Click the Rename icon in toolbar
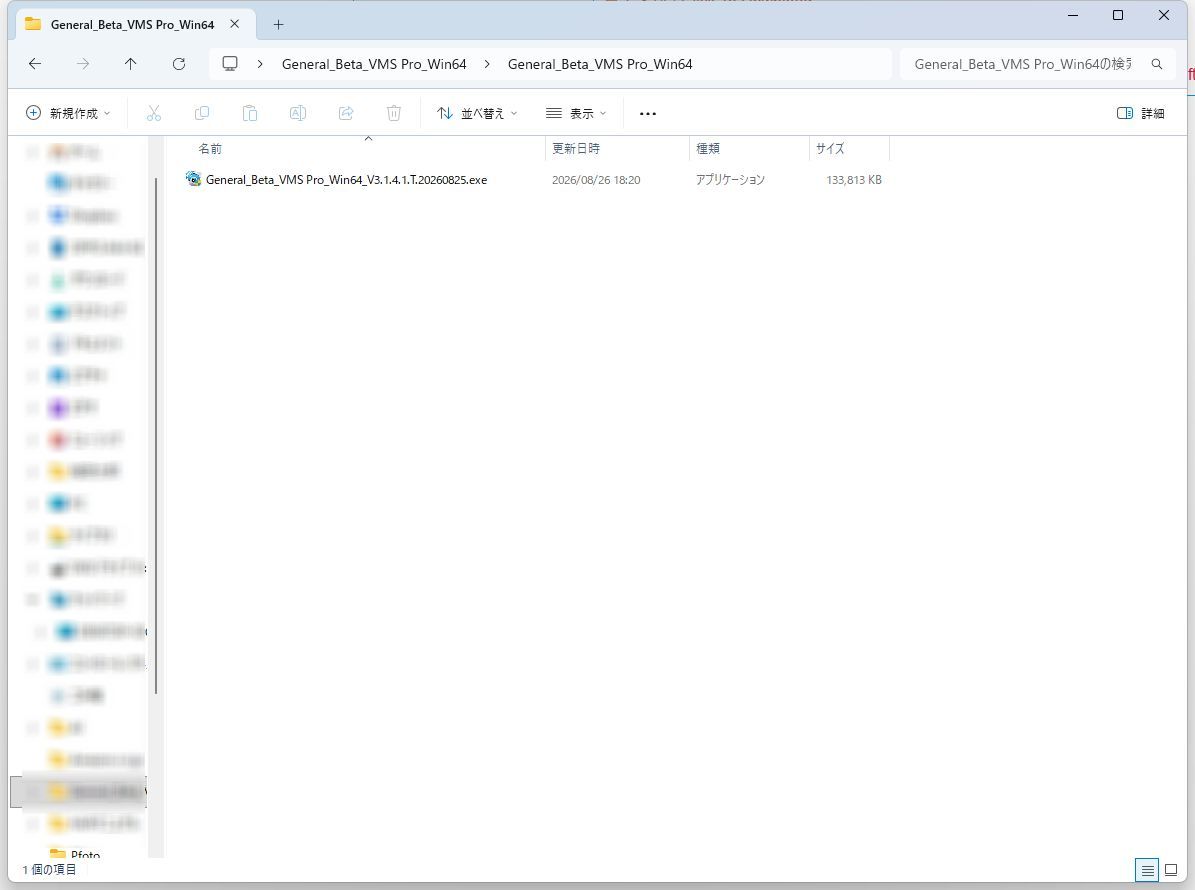This screenshot has width=1195, height=890. [298, 113]
